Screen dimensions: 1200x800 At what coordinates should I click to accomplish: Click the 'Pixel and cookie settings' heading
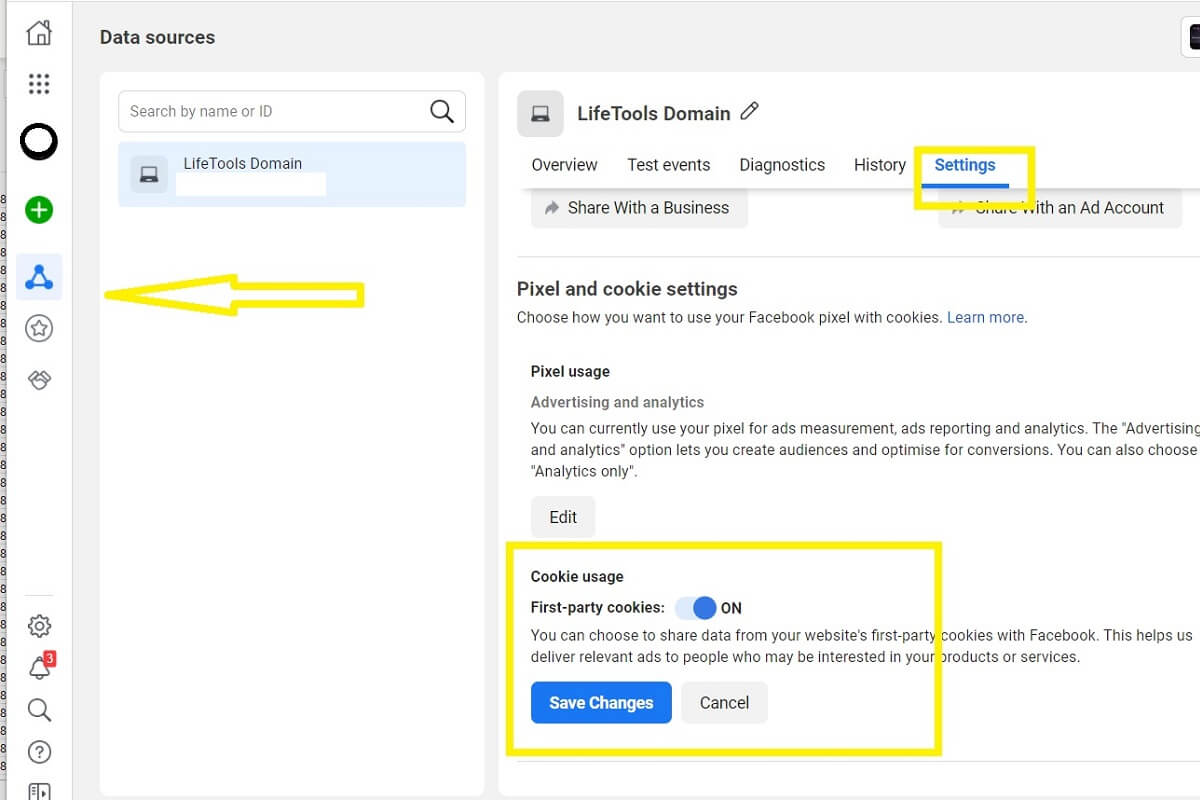(x=627, y=289)
